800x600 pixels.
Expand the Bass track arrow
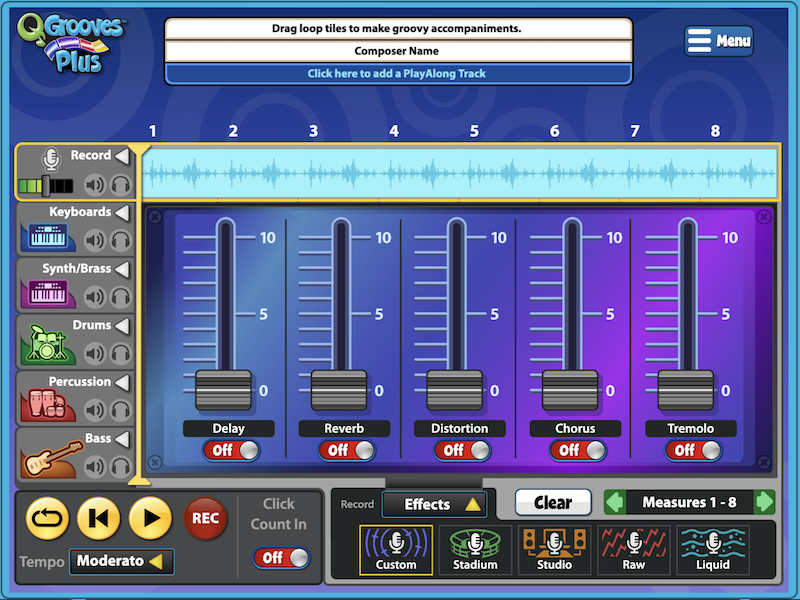click(122, 439)
